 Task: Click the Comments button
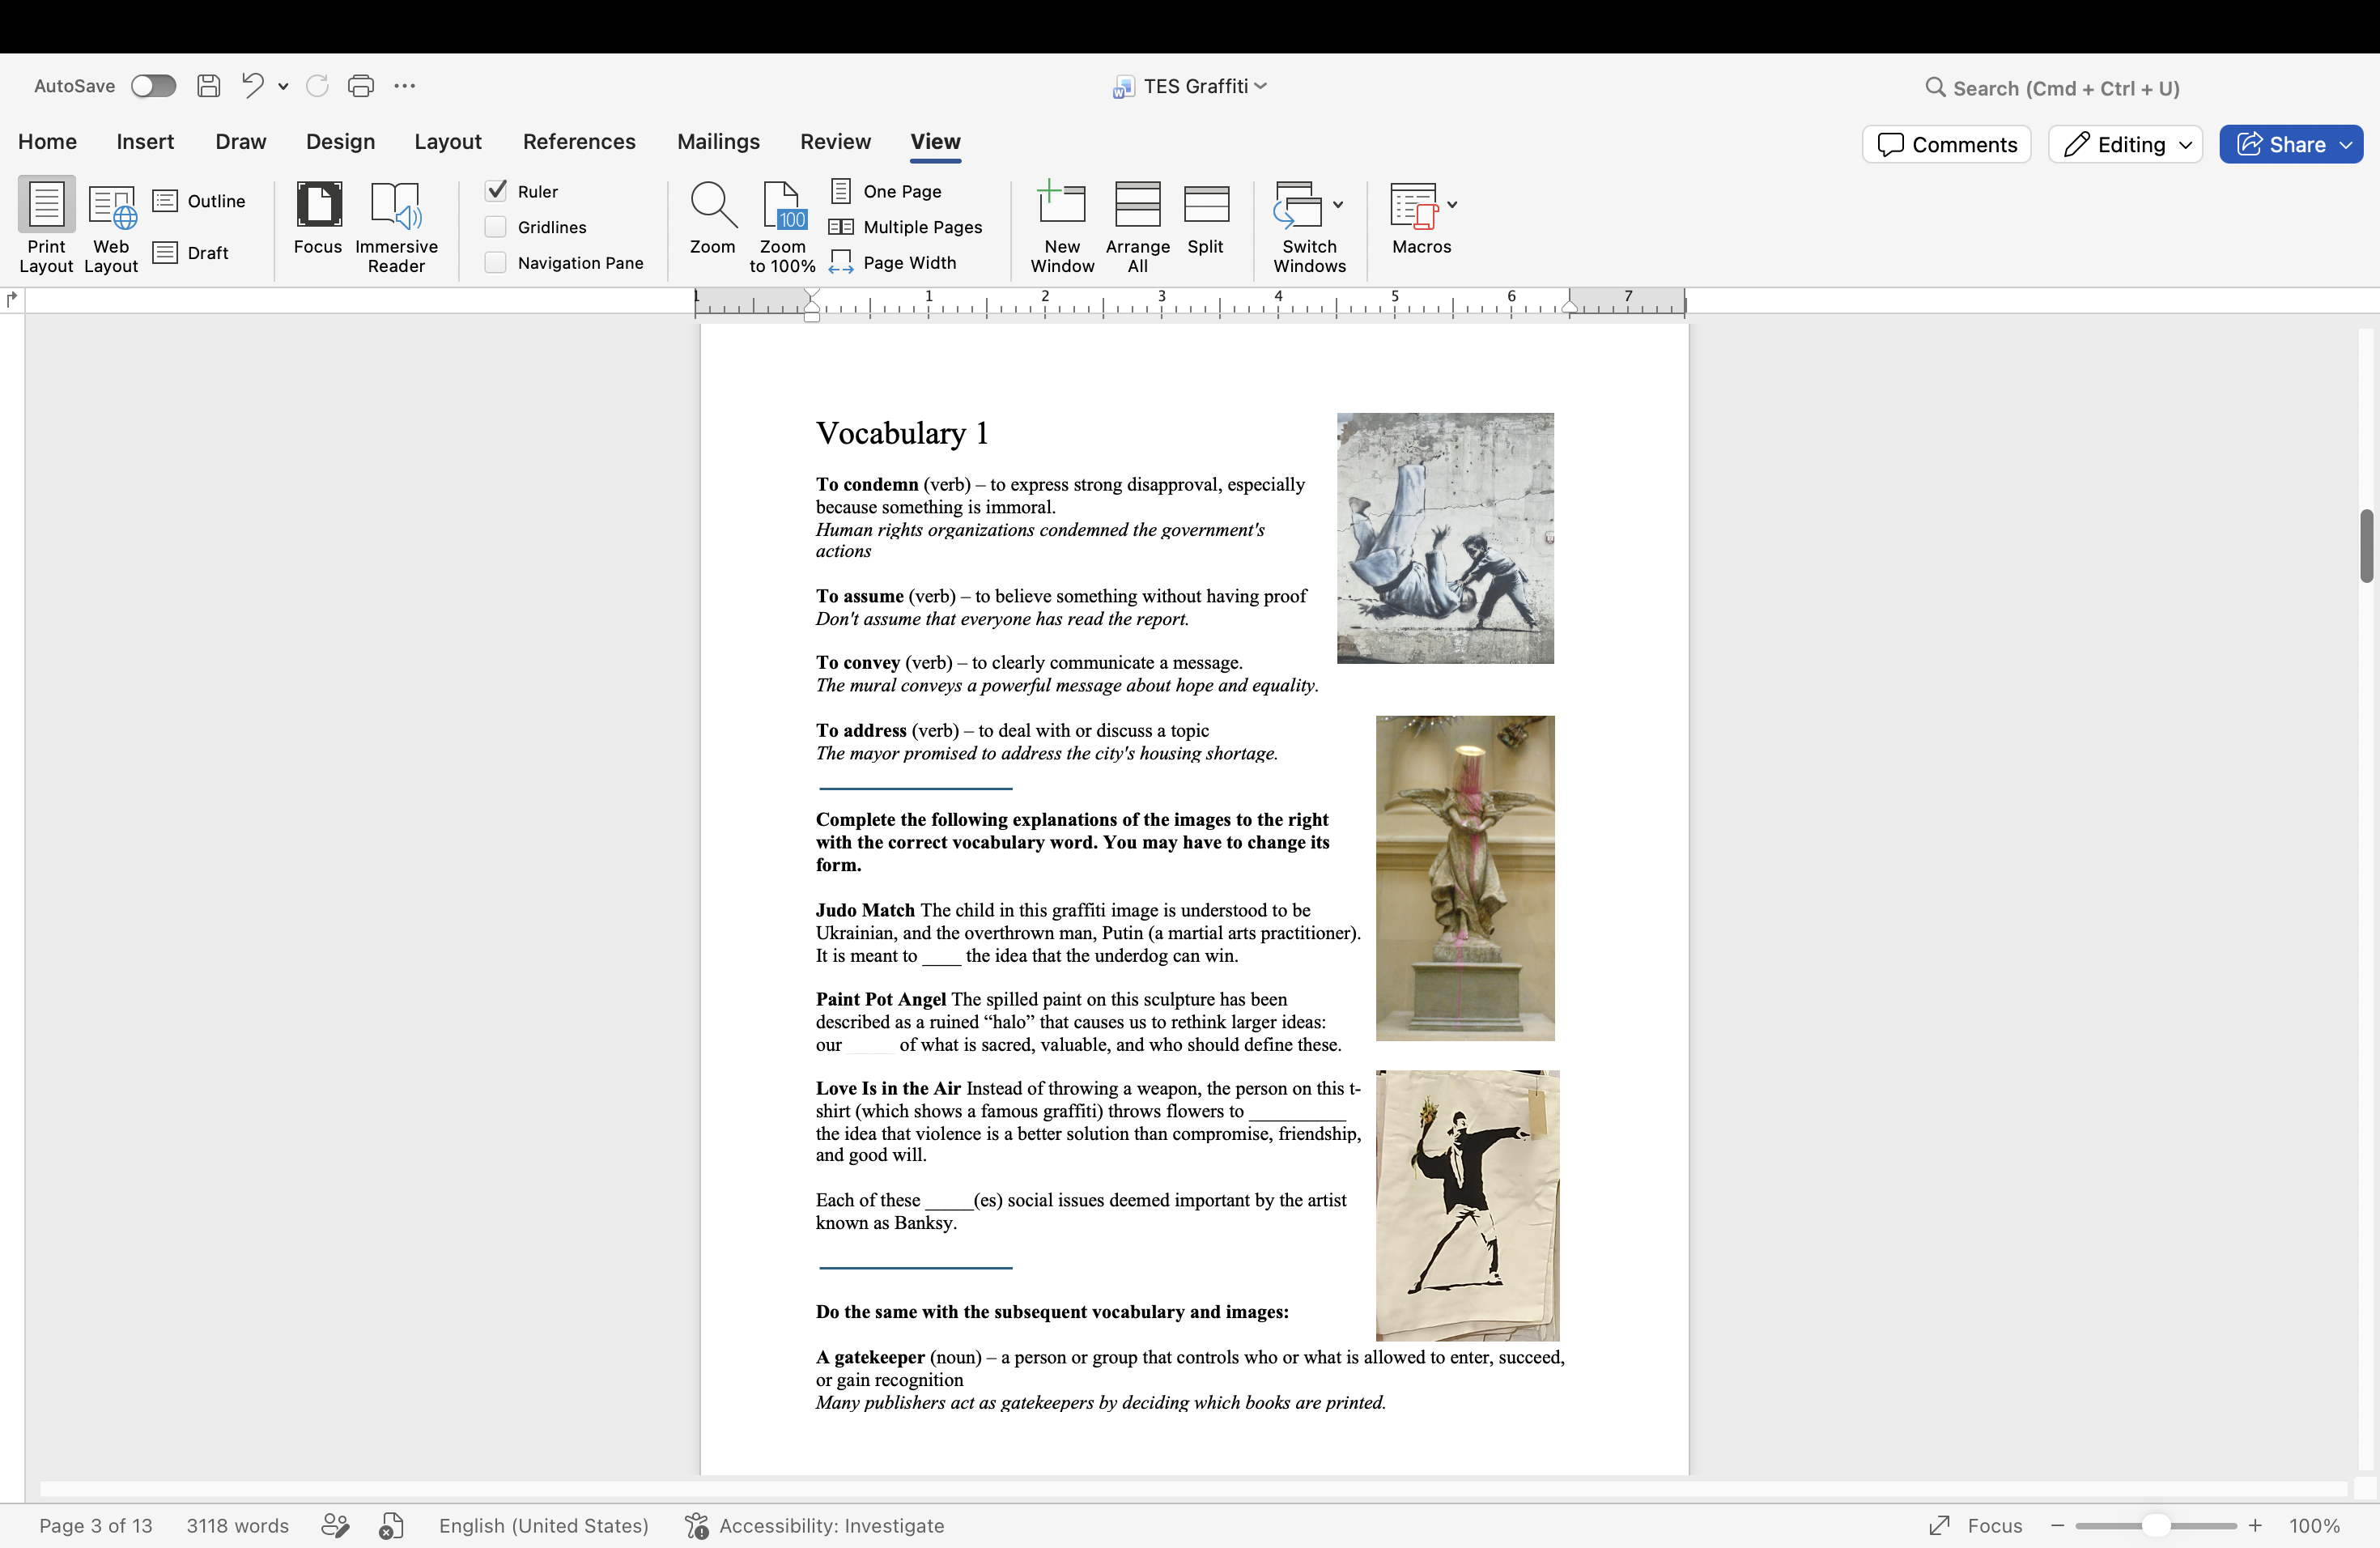pos(1946,144)
